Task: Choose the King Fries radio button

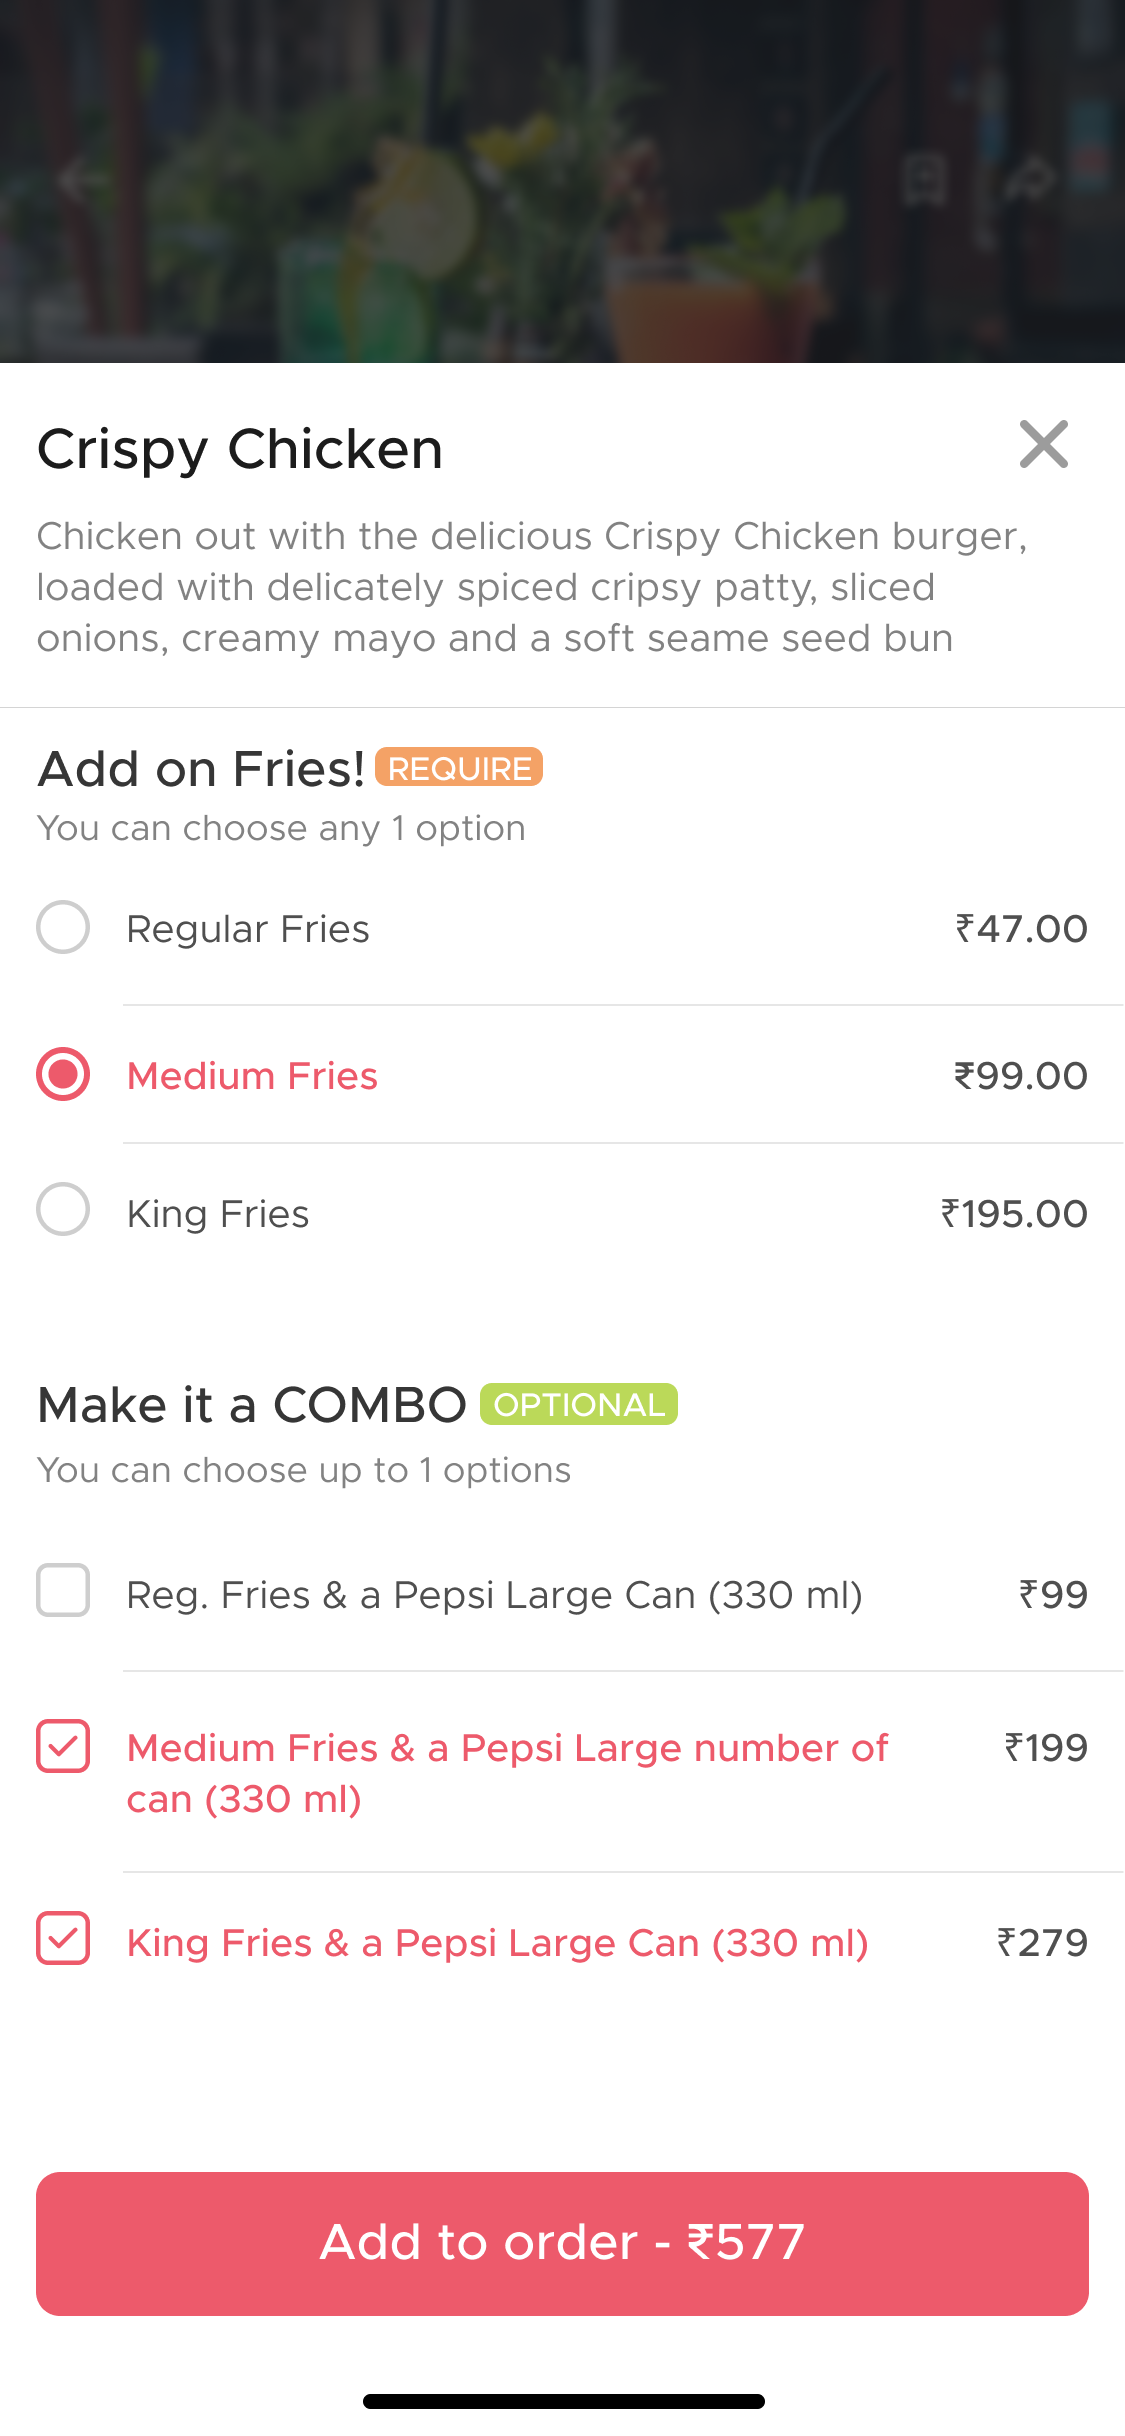Action: click(63, 1210)
